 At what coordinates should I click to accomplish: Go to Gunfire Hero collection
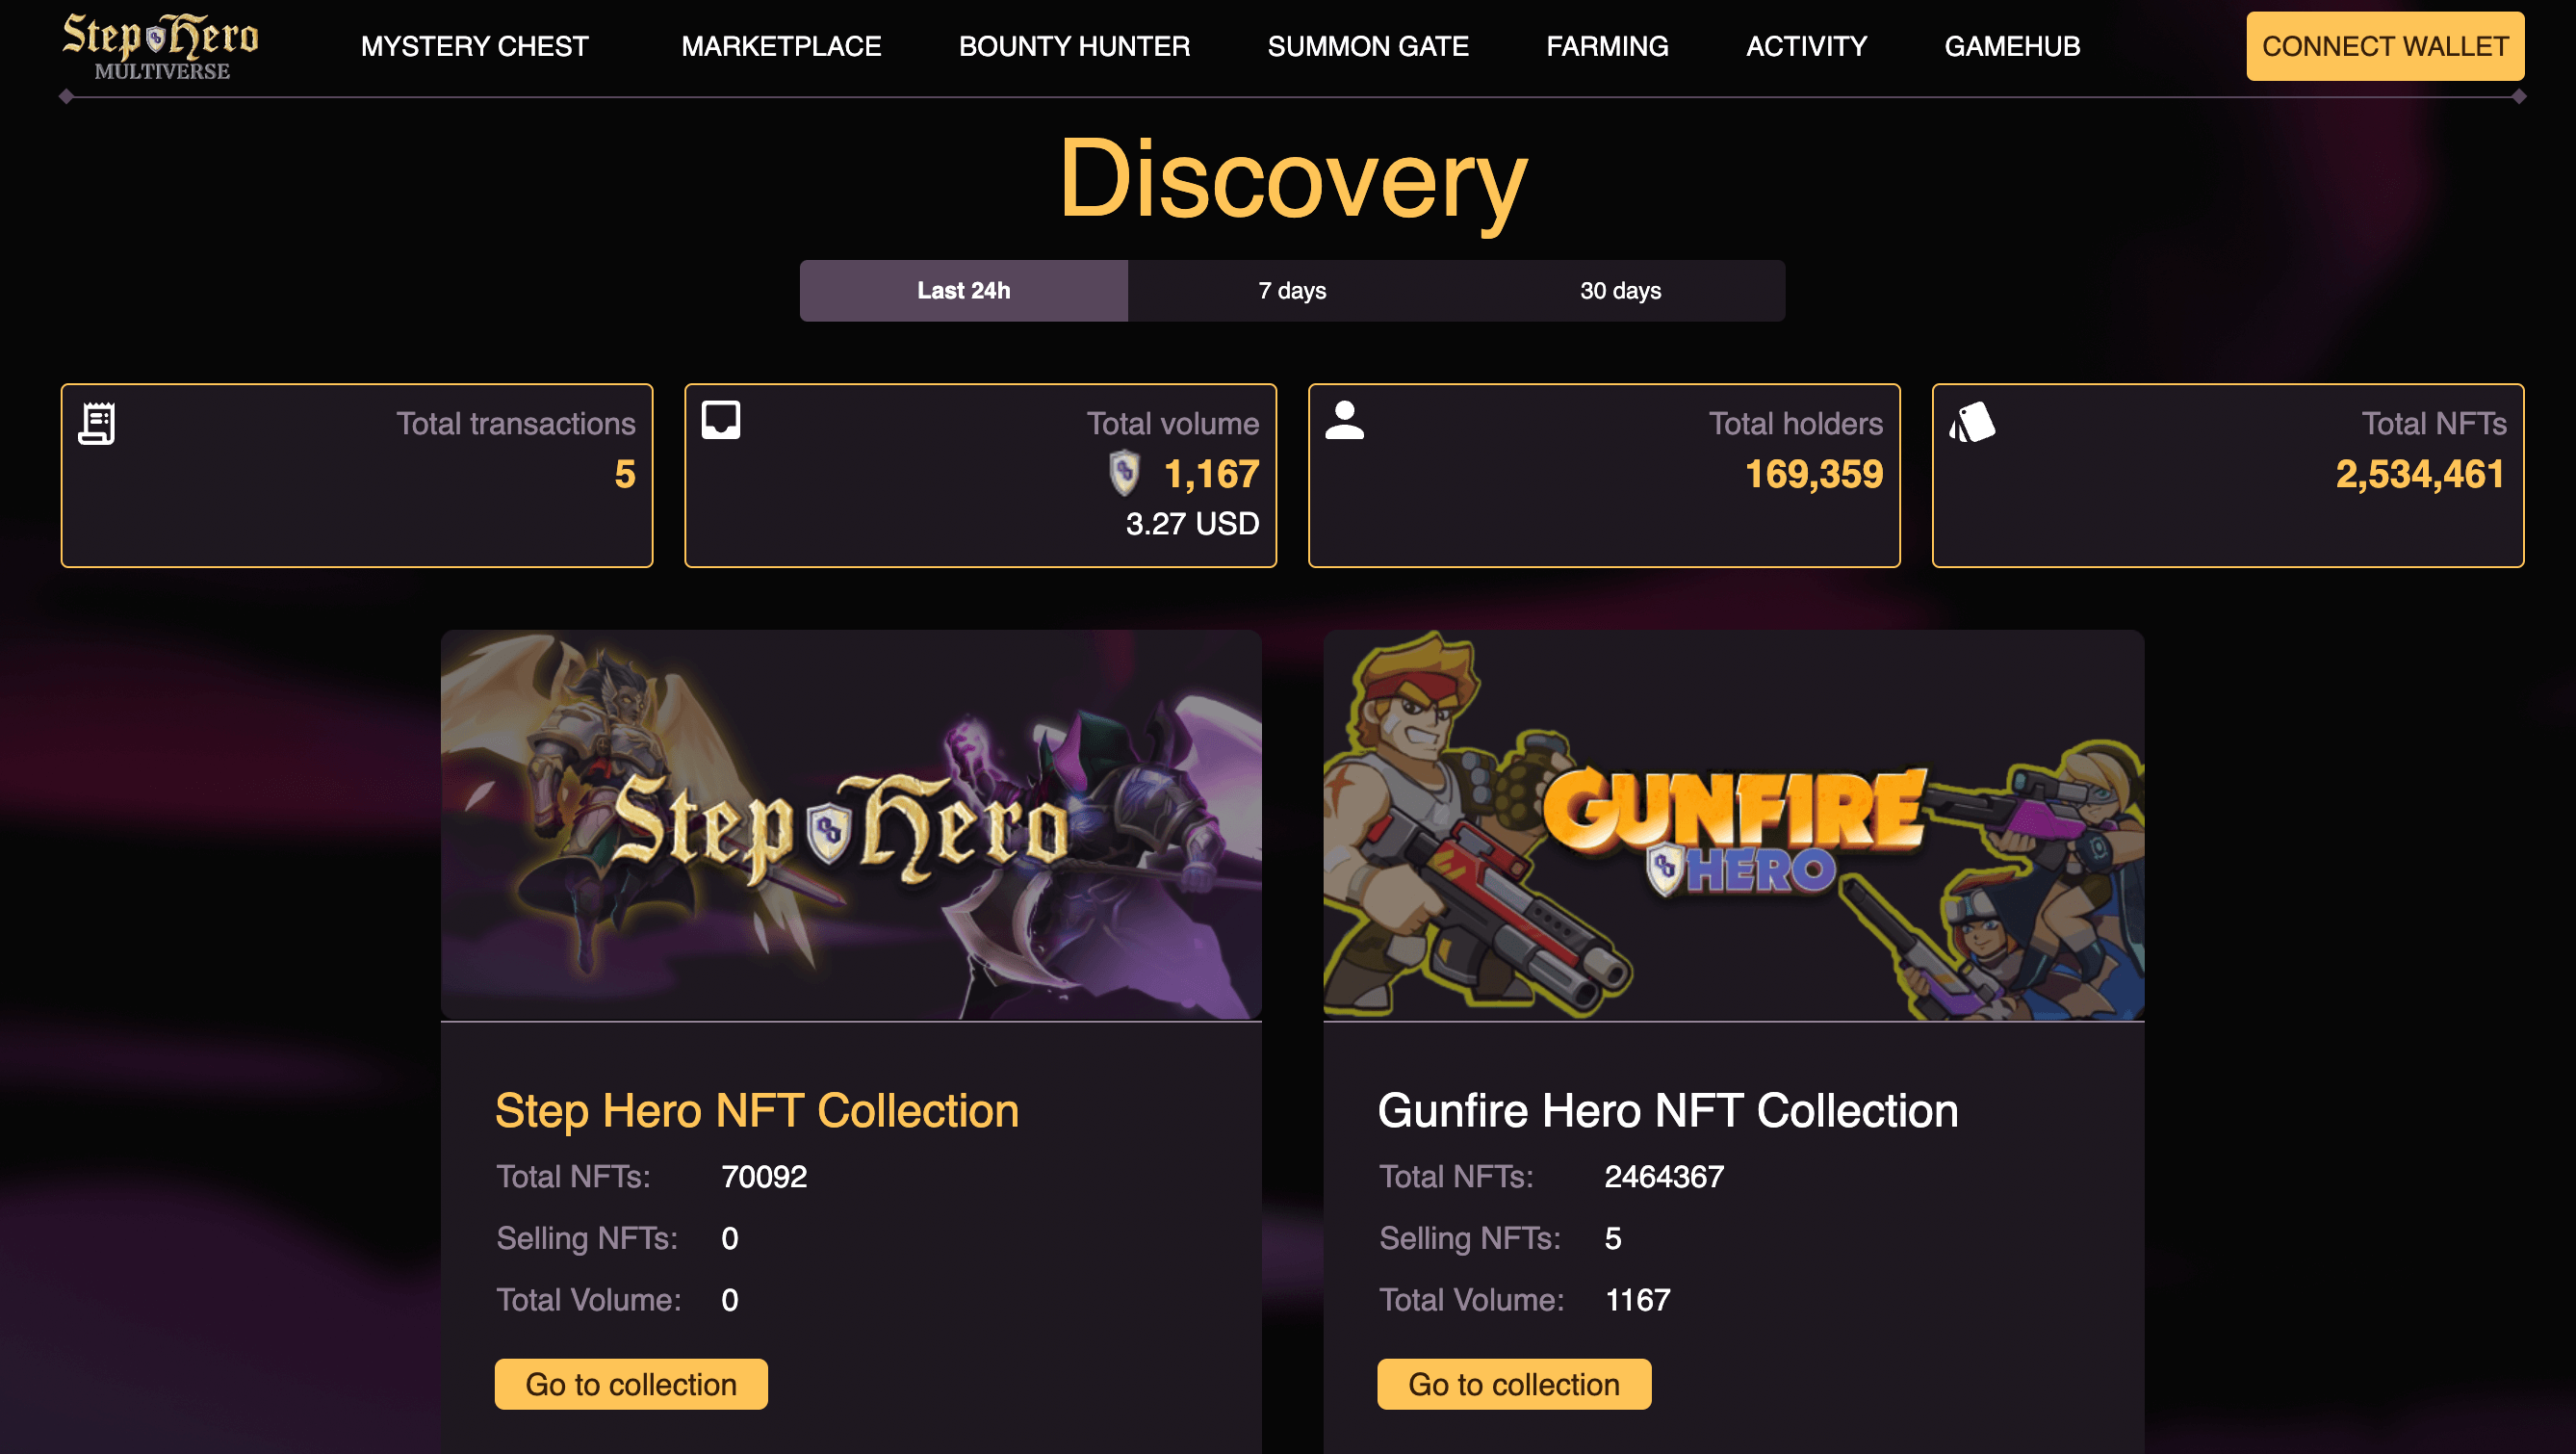(1514, 1384)
